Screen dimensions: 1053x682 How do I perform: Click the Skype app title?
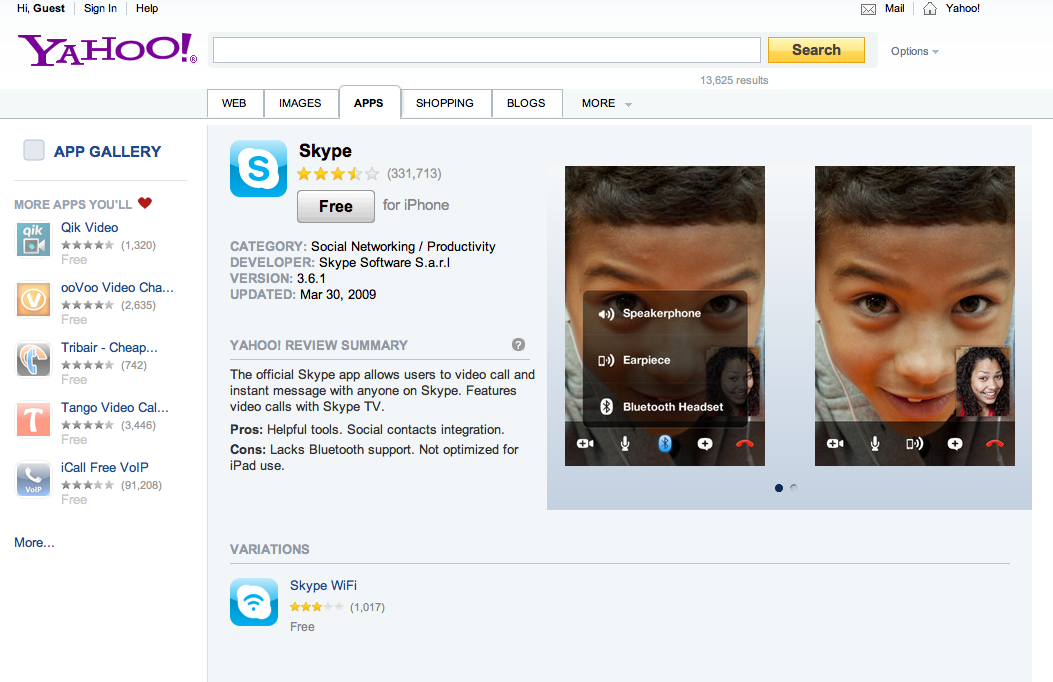[x=325, y=151]
